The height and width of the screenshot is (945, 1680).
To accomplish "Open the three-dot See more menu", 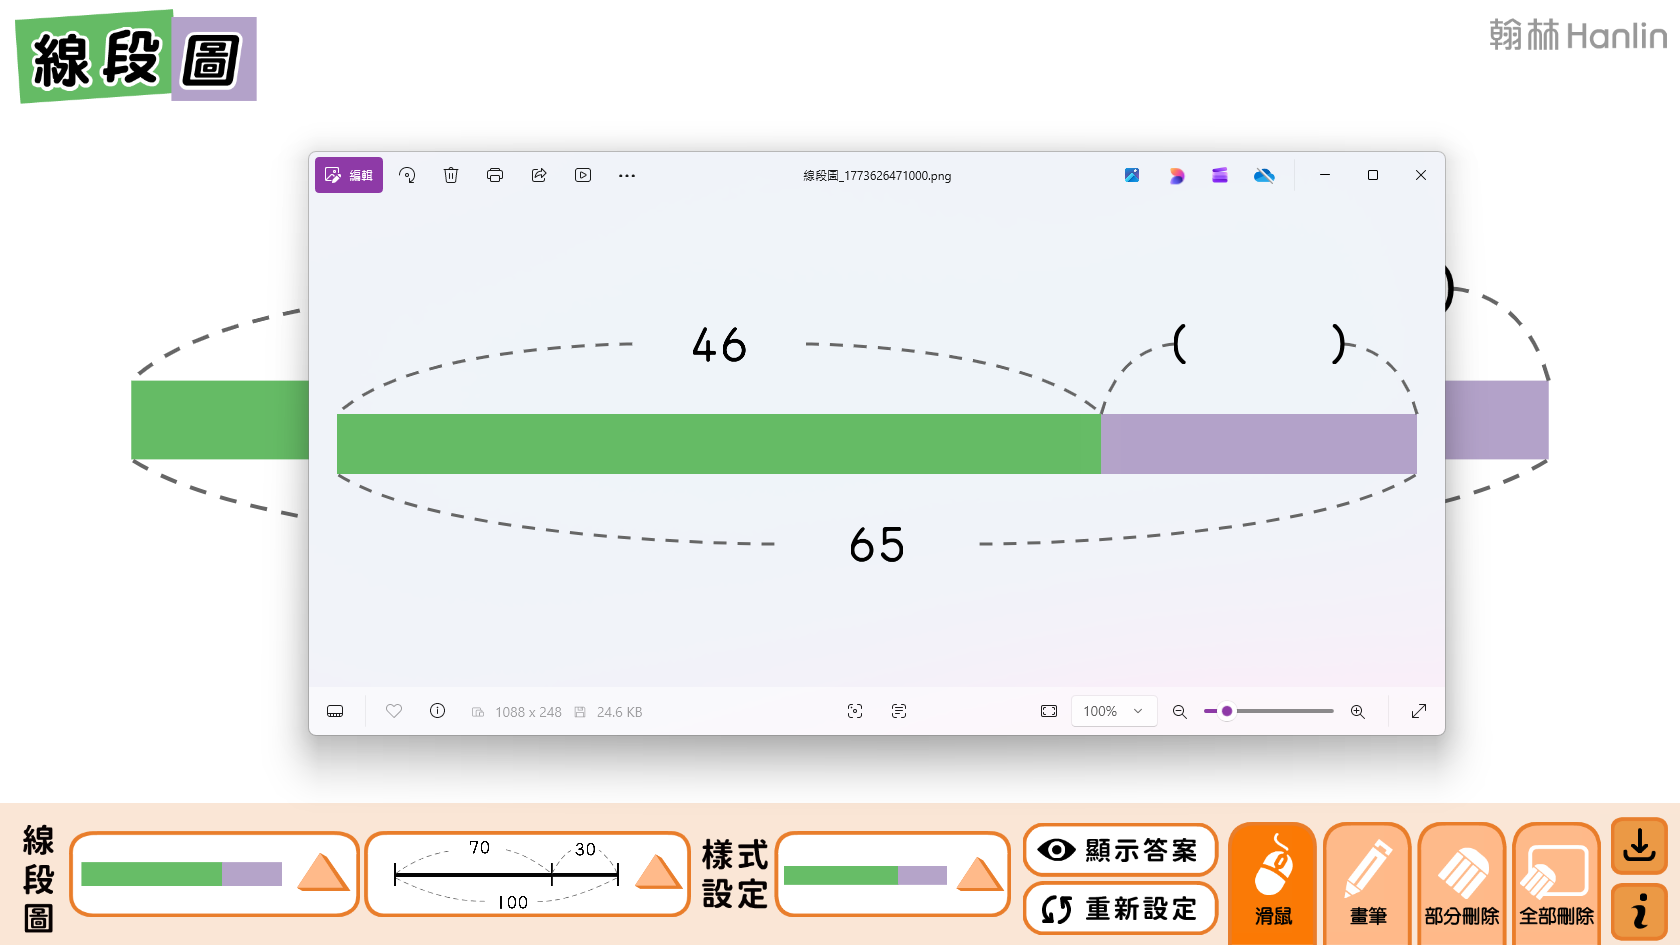I will tap(627, 175).
